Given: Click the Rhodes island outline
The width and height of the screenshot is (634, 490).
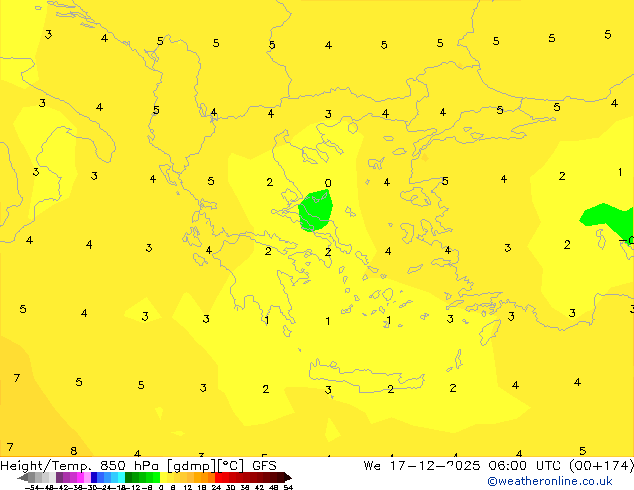Looking at the screenshot, I should [489, 332].
